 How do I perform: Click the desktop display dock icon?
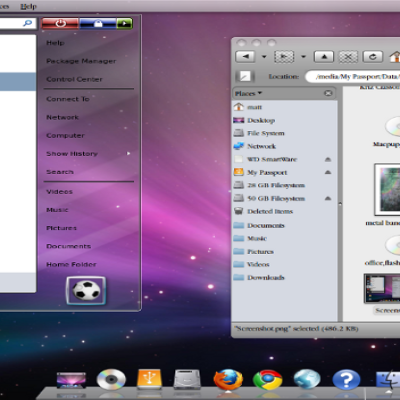71,380
